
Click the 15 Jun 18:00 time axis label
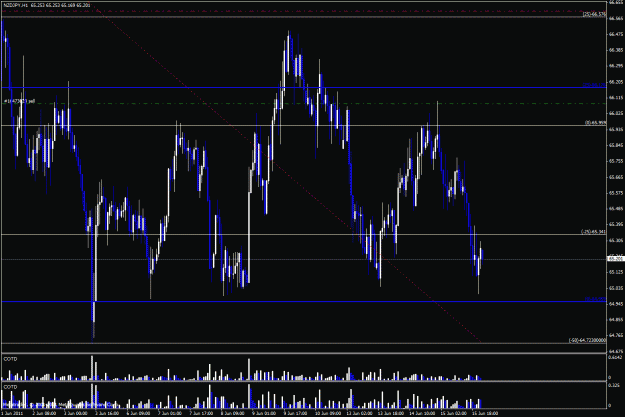pyautogui.click(x=485, y=413)
